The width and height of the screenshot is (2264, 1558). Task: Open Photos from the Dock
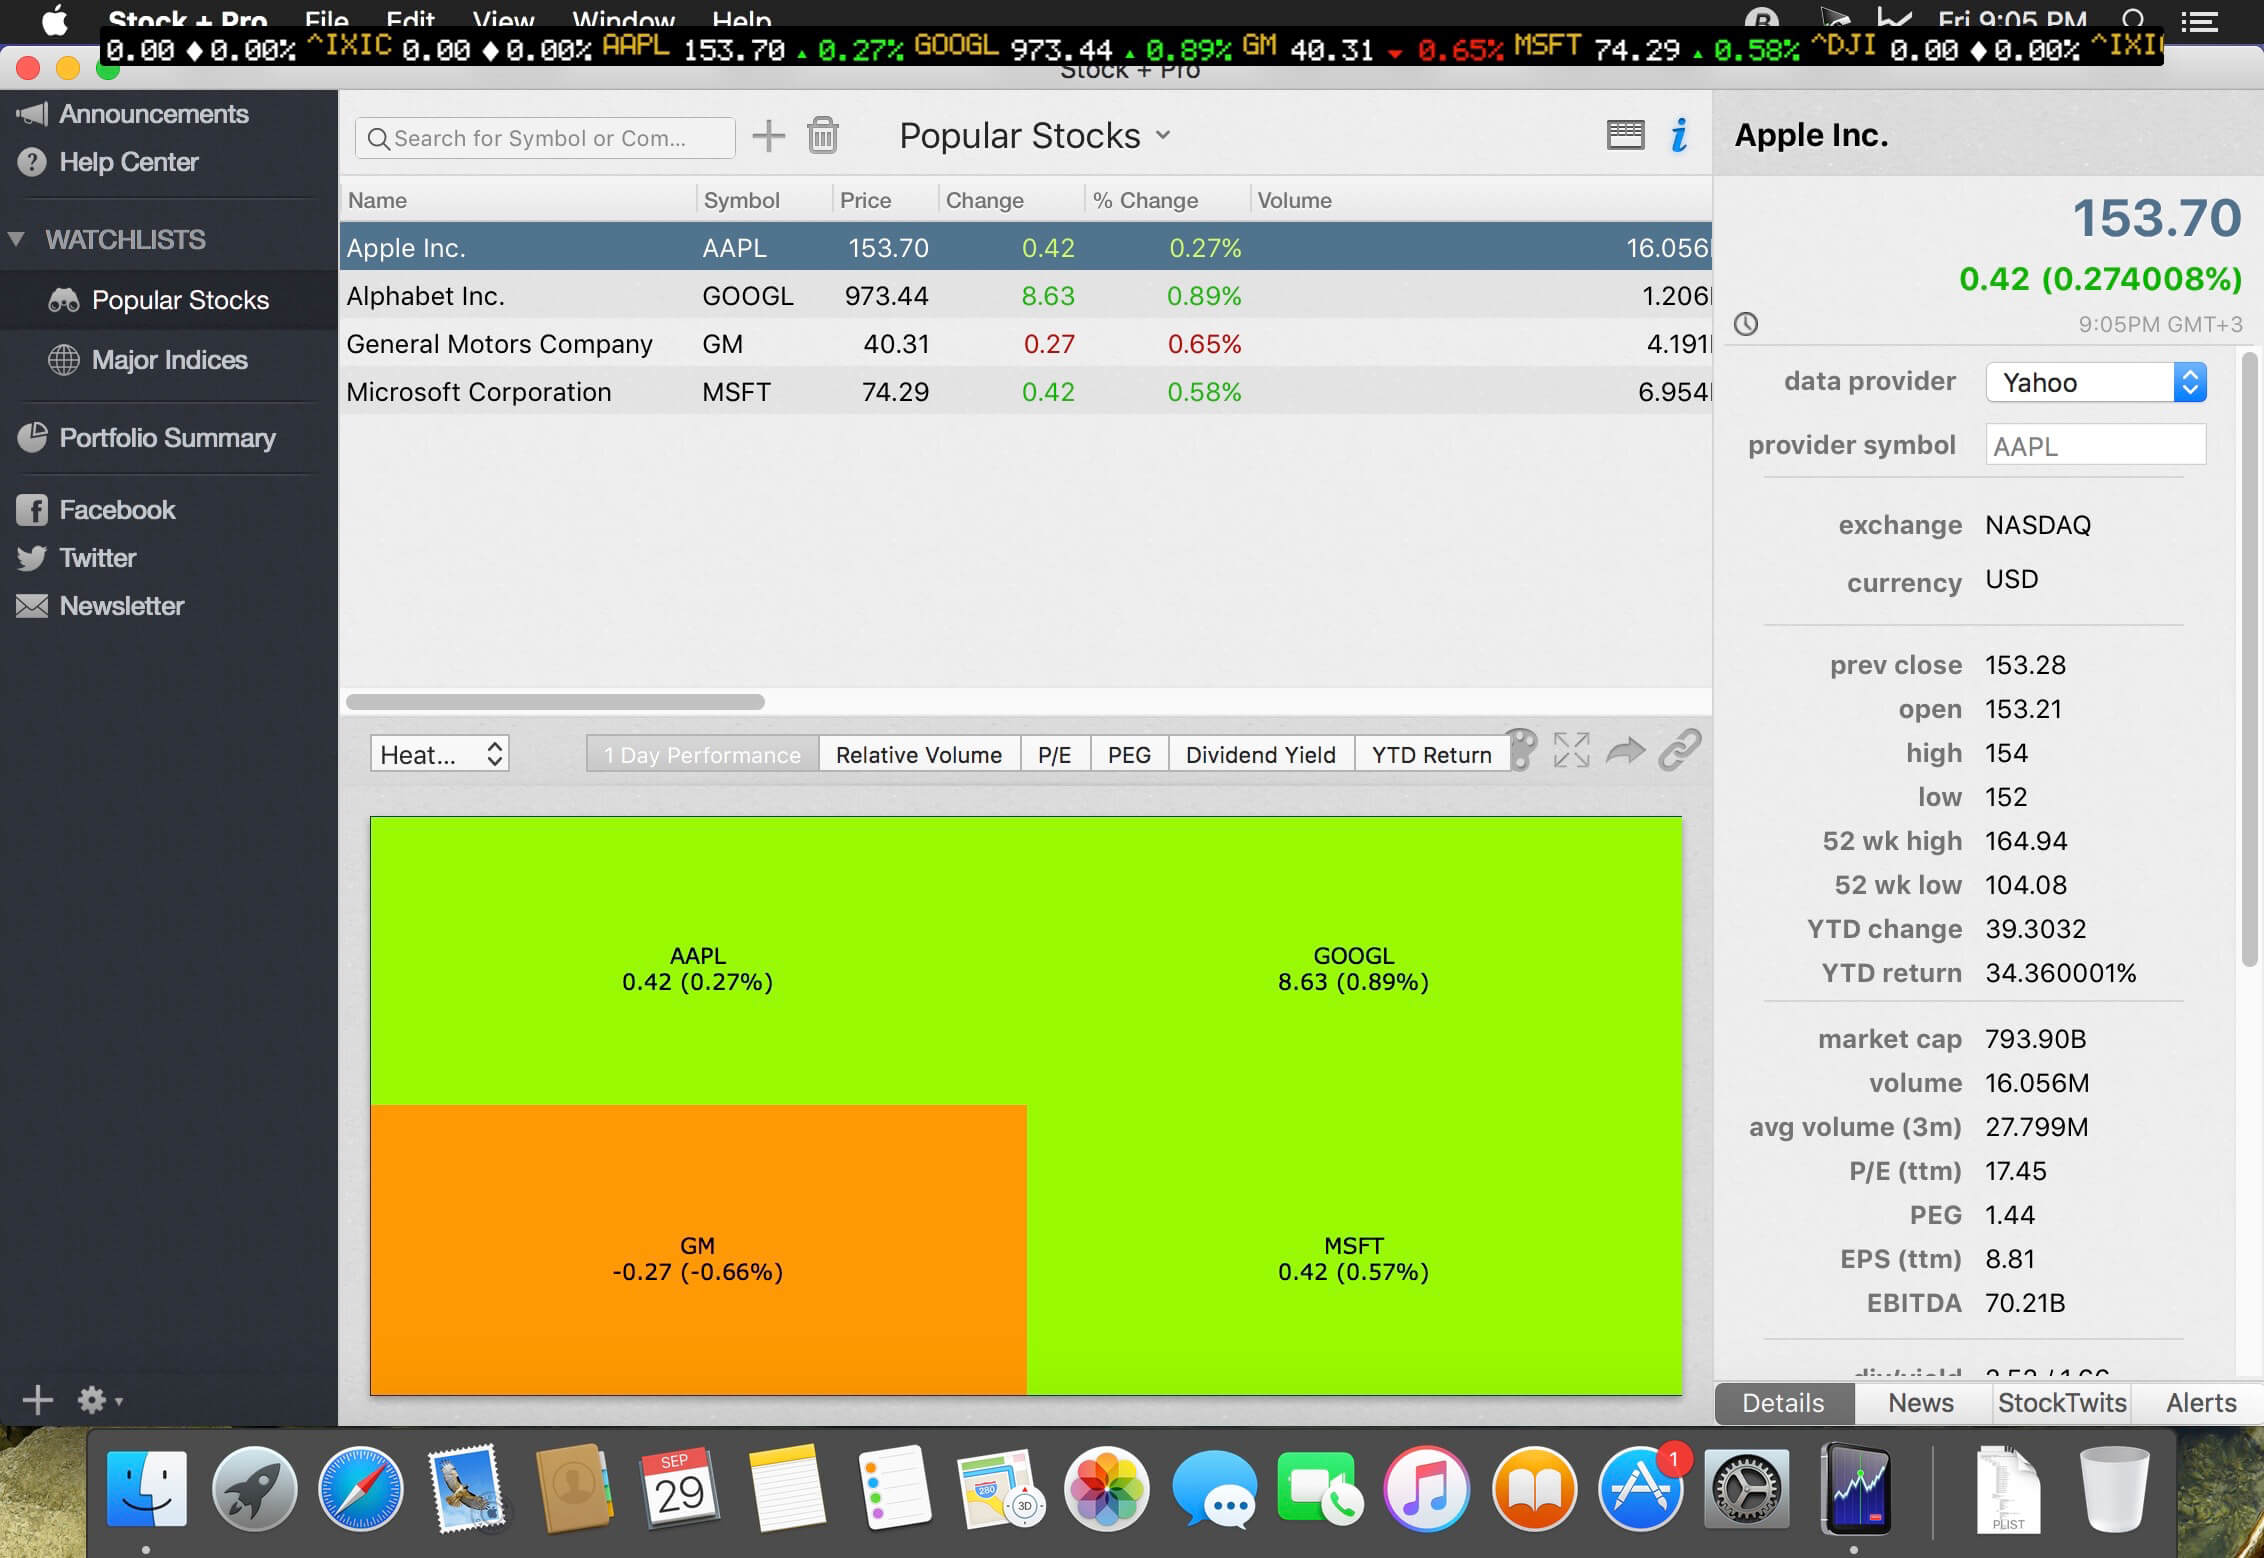pyautogui.click(x=1106, y=1489)
